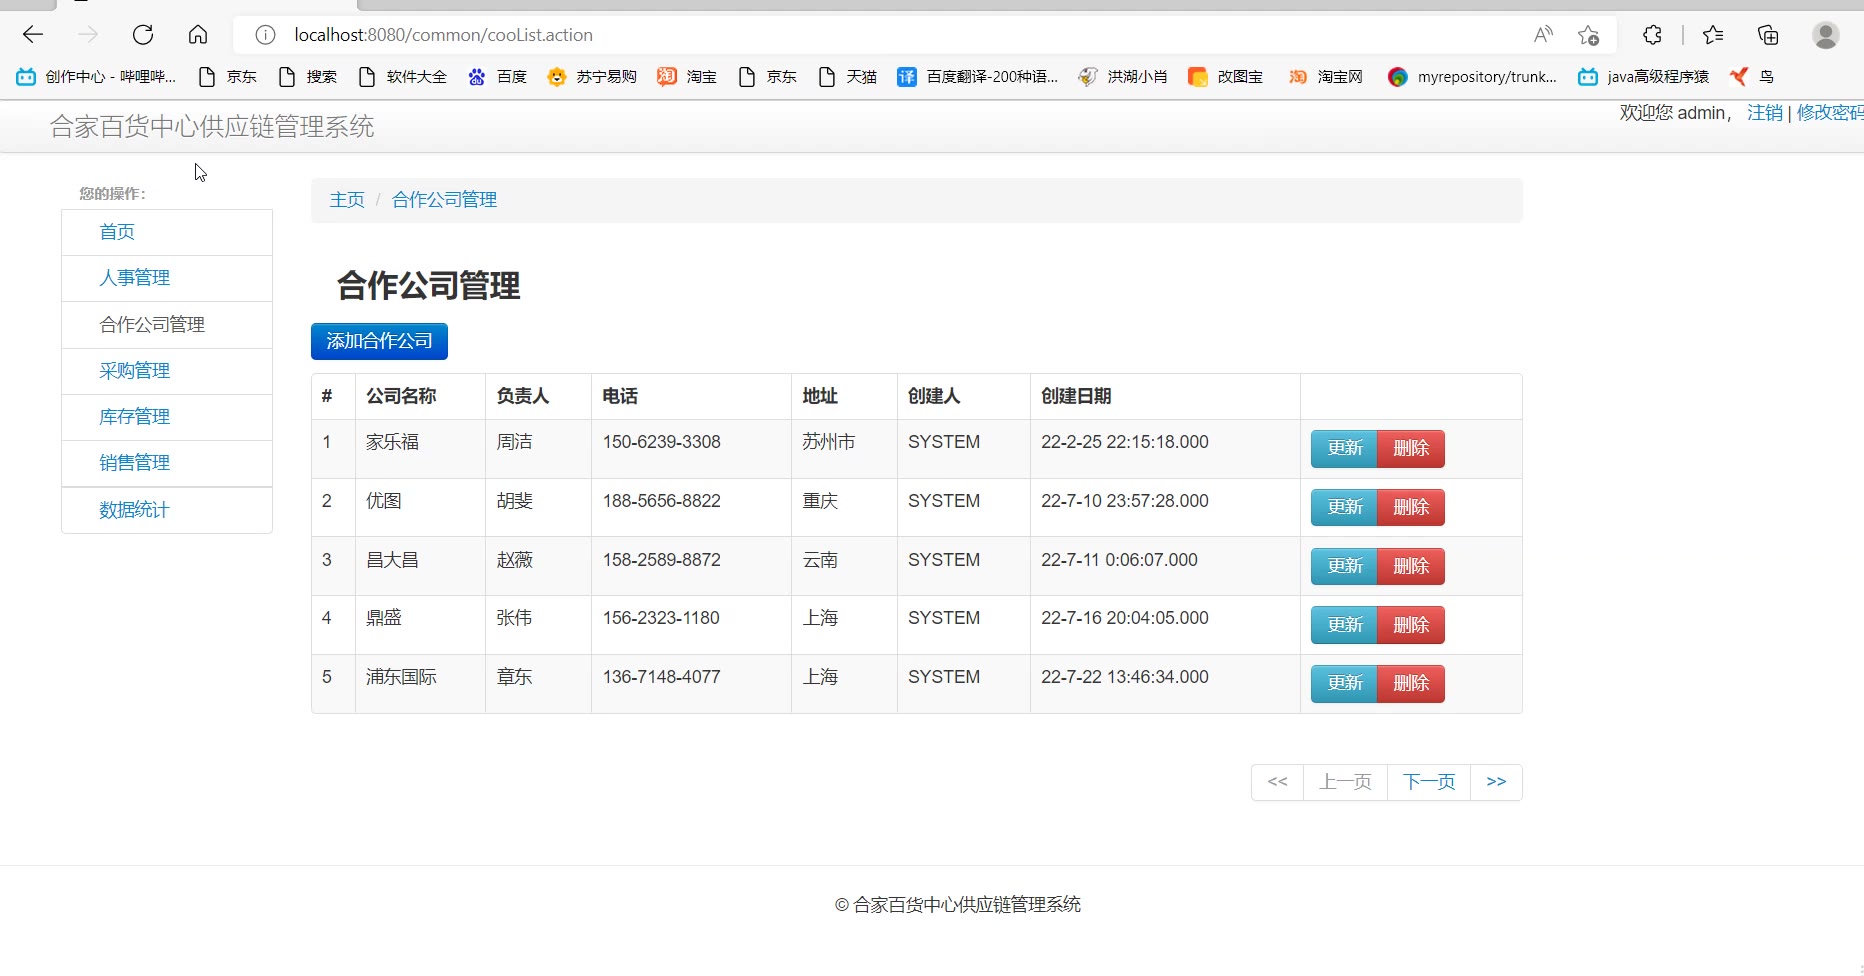Open 采购管理 from the sidebar
Screen dimensions: 1864x976
(x=134, y=371)
